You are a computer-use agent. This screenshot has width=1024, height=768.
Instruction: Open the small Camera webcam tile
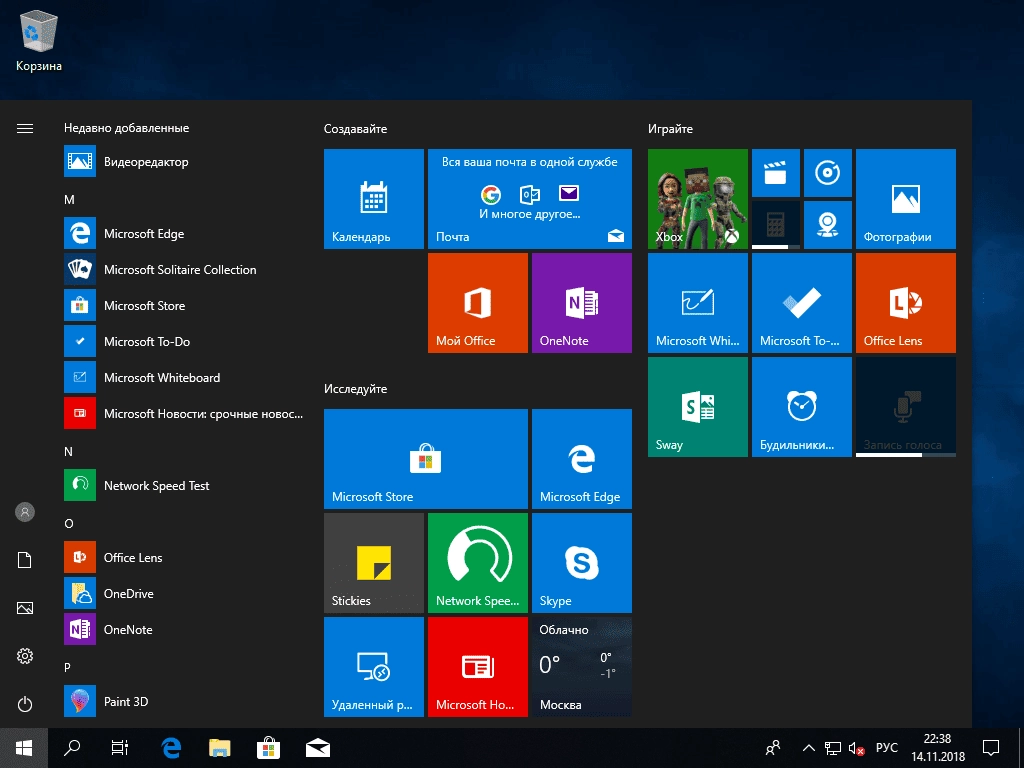(x=827, y=225)
